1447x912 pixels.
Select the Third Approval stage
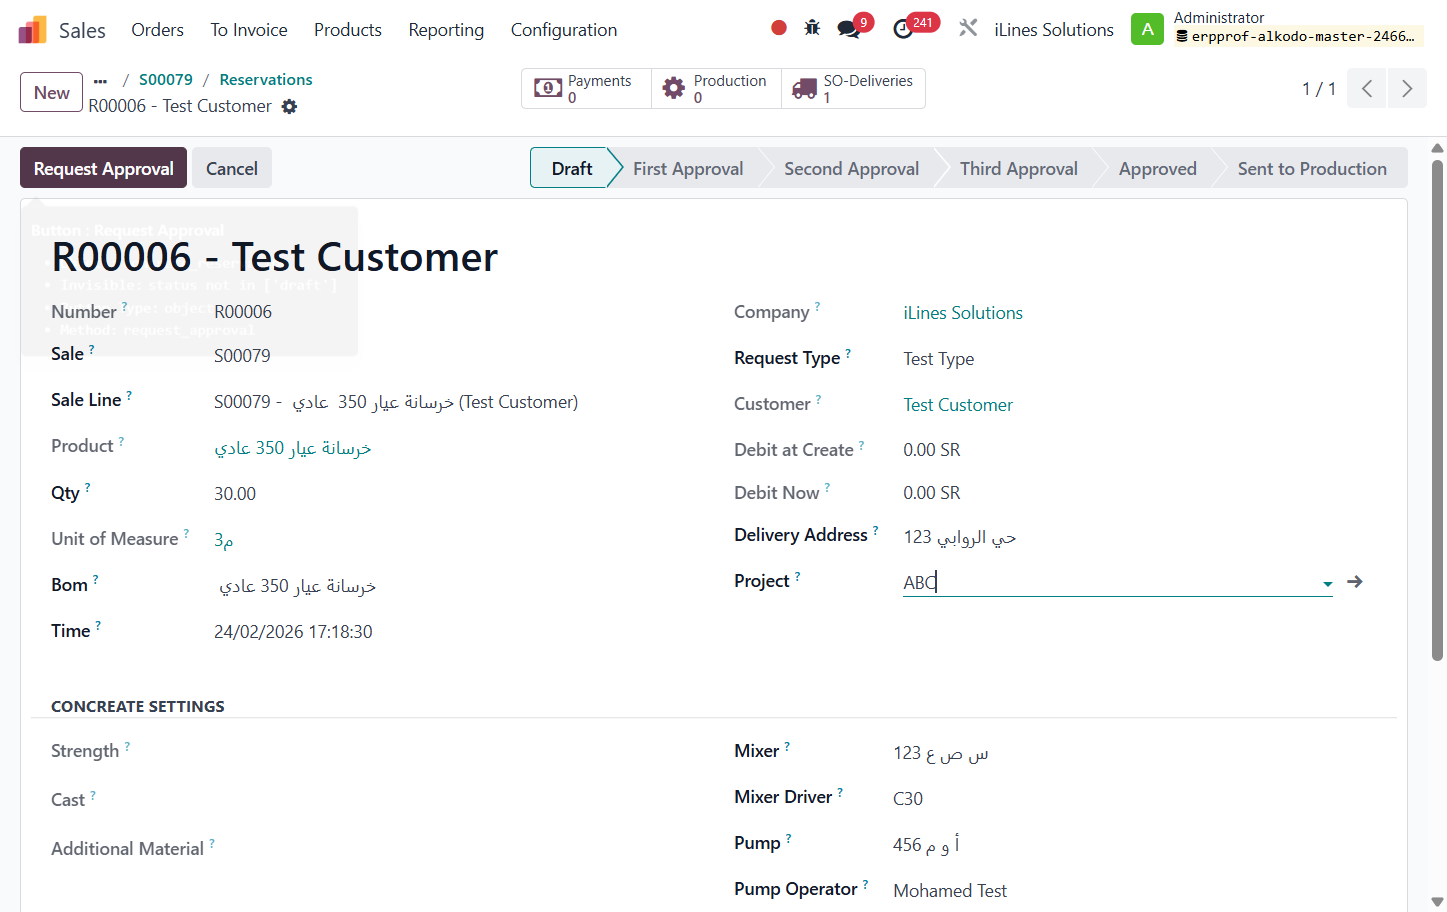(x=1019, y=168)
